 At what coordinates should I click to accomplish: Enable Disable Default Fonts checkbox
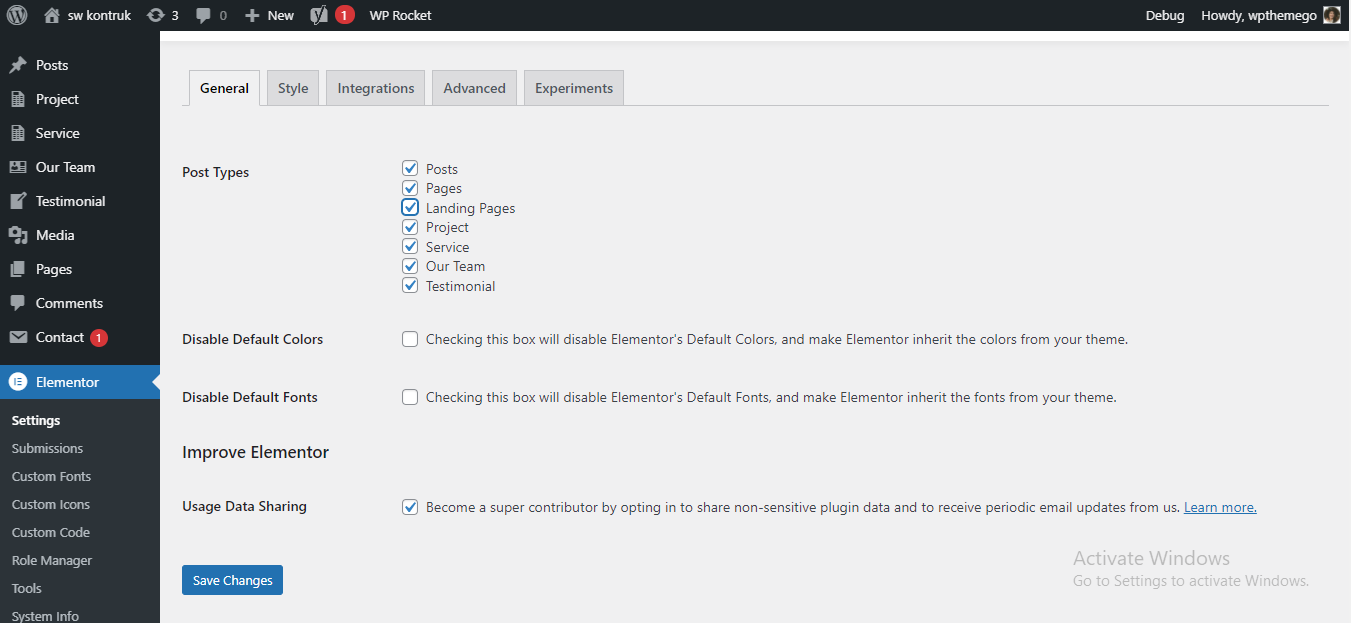point(410,397)
